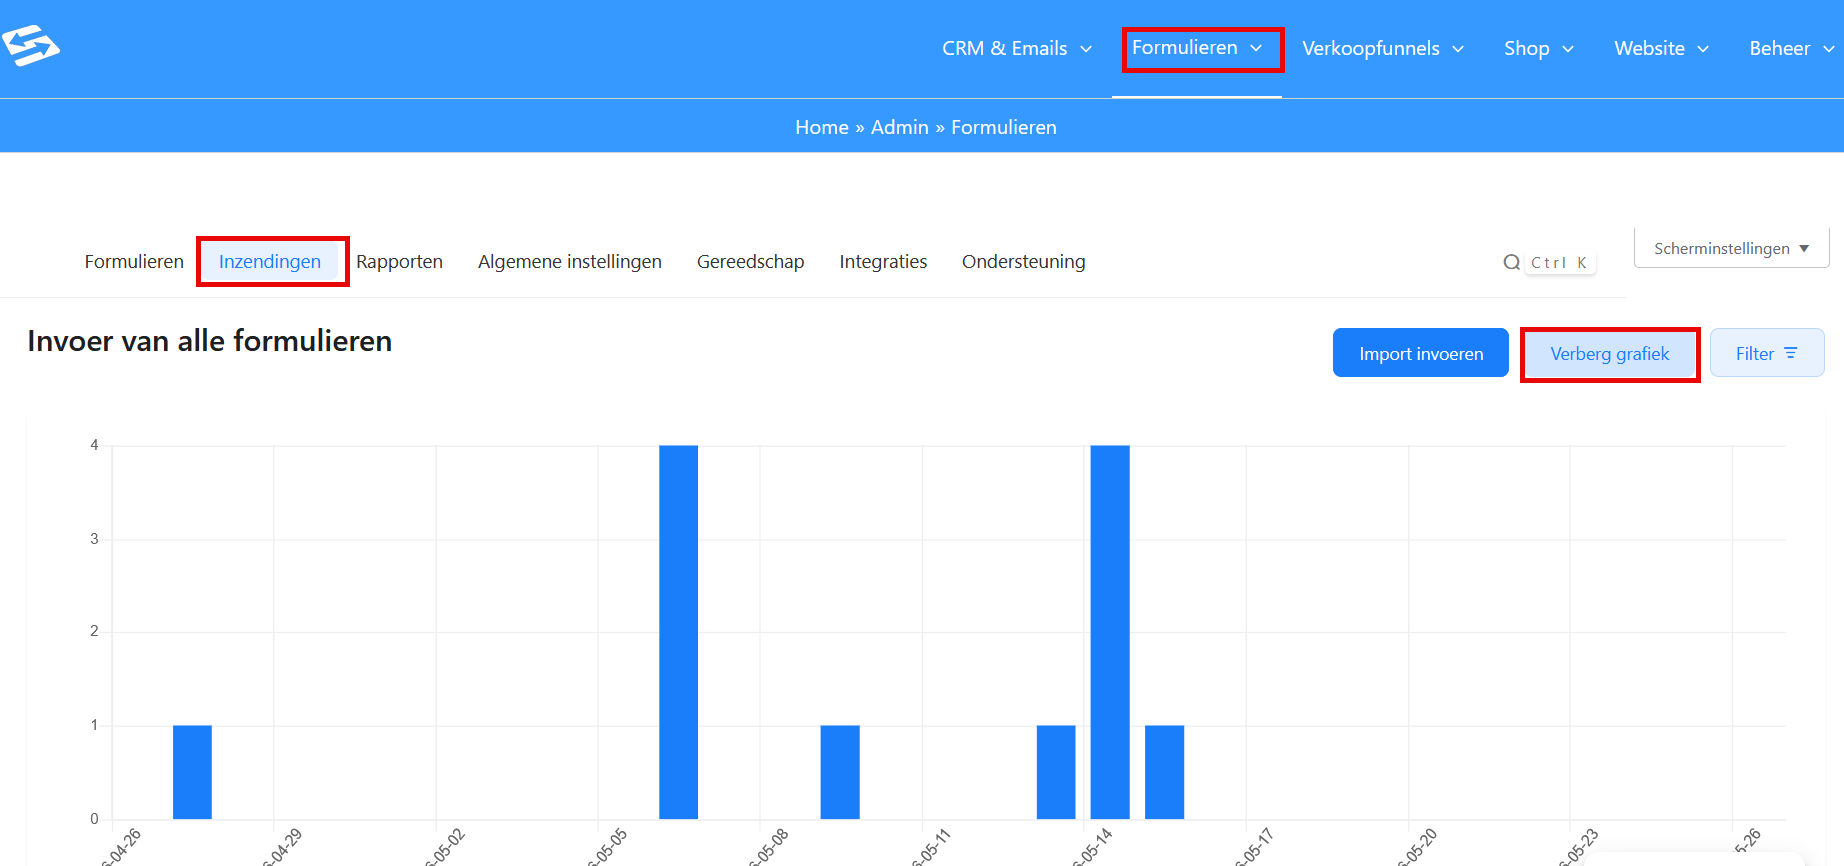Open the Shop menu chevron
Screen dimensions: 1844x866
pyautogui.click(x=1568, y=49)
